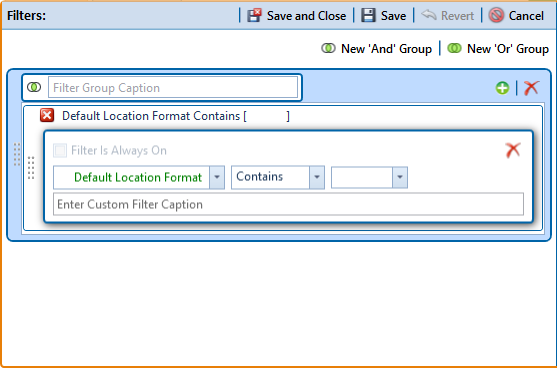Add a filter with green plus icon
This screenshot has height=368, width=557.
502,88
